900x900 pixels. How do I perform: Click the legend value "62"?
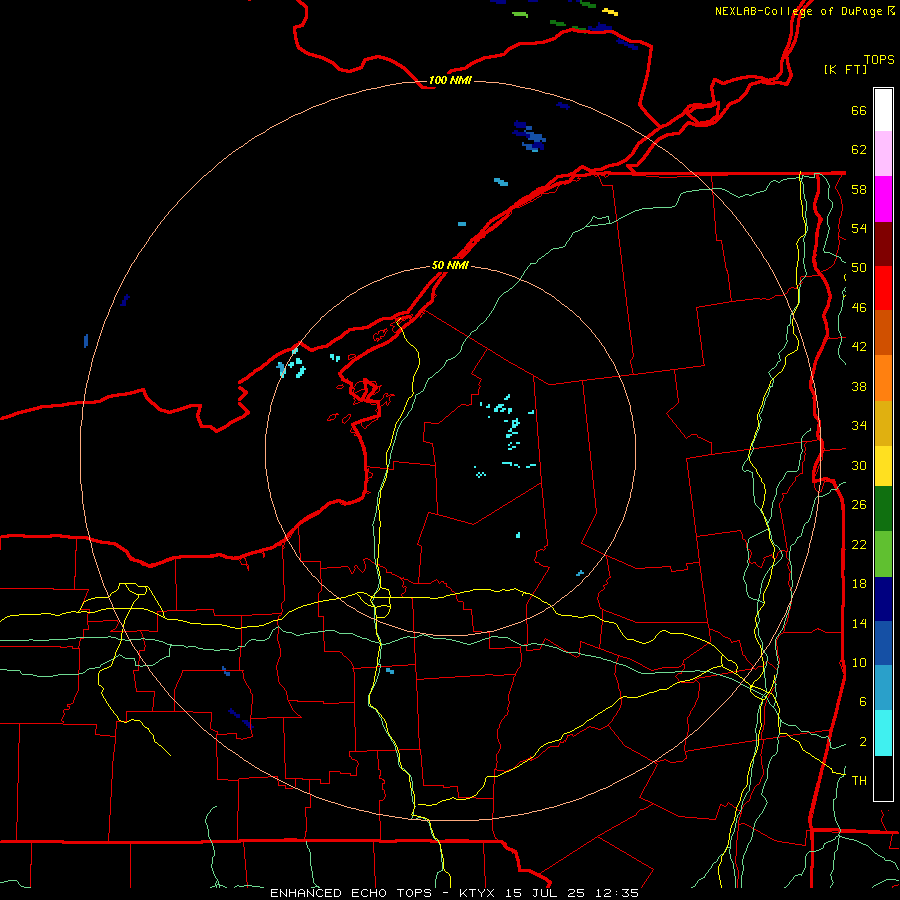pos(859,150)
